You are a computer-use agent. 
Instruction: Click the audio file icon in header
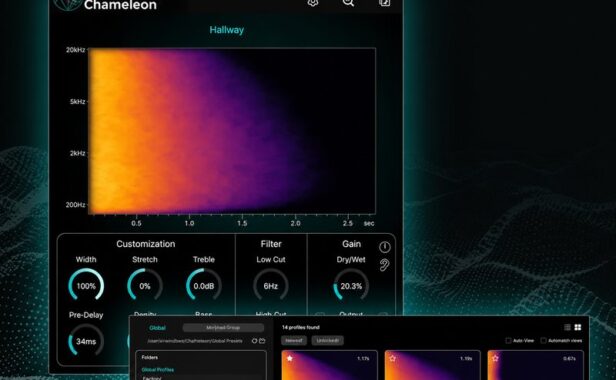(385, 3)
